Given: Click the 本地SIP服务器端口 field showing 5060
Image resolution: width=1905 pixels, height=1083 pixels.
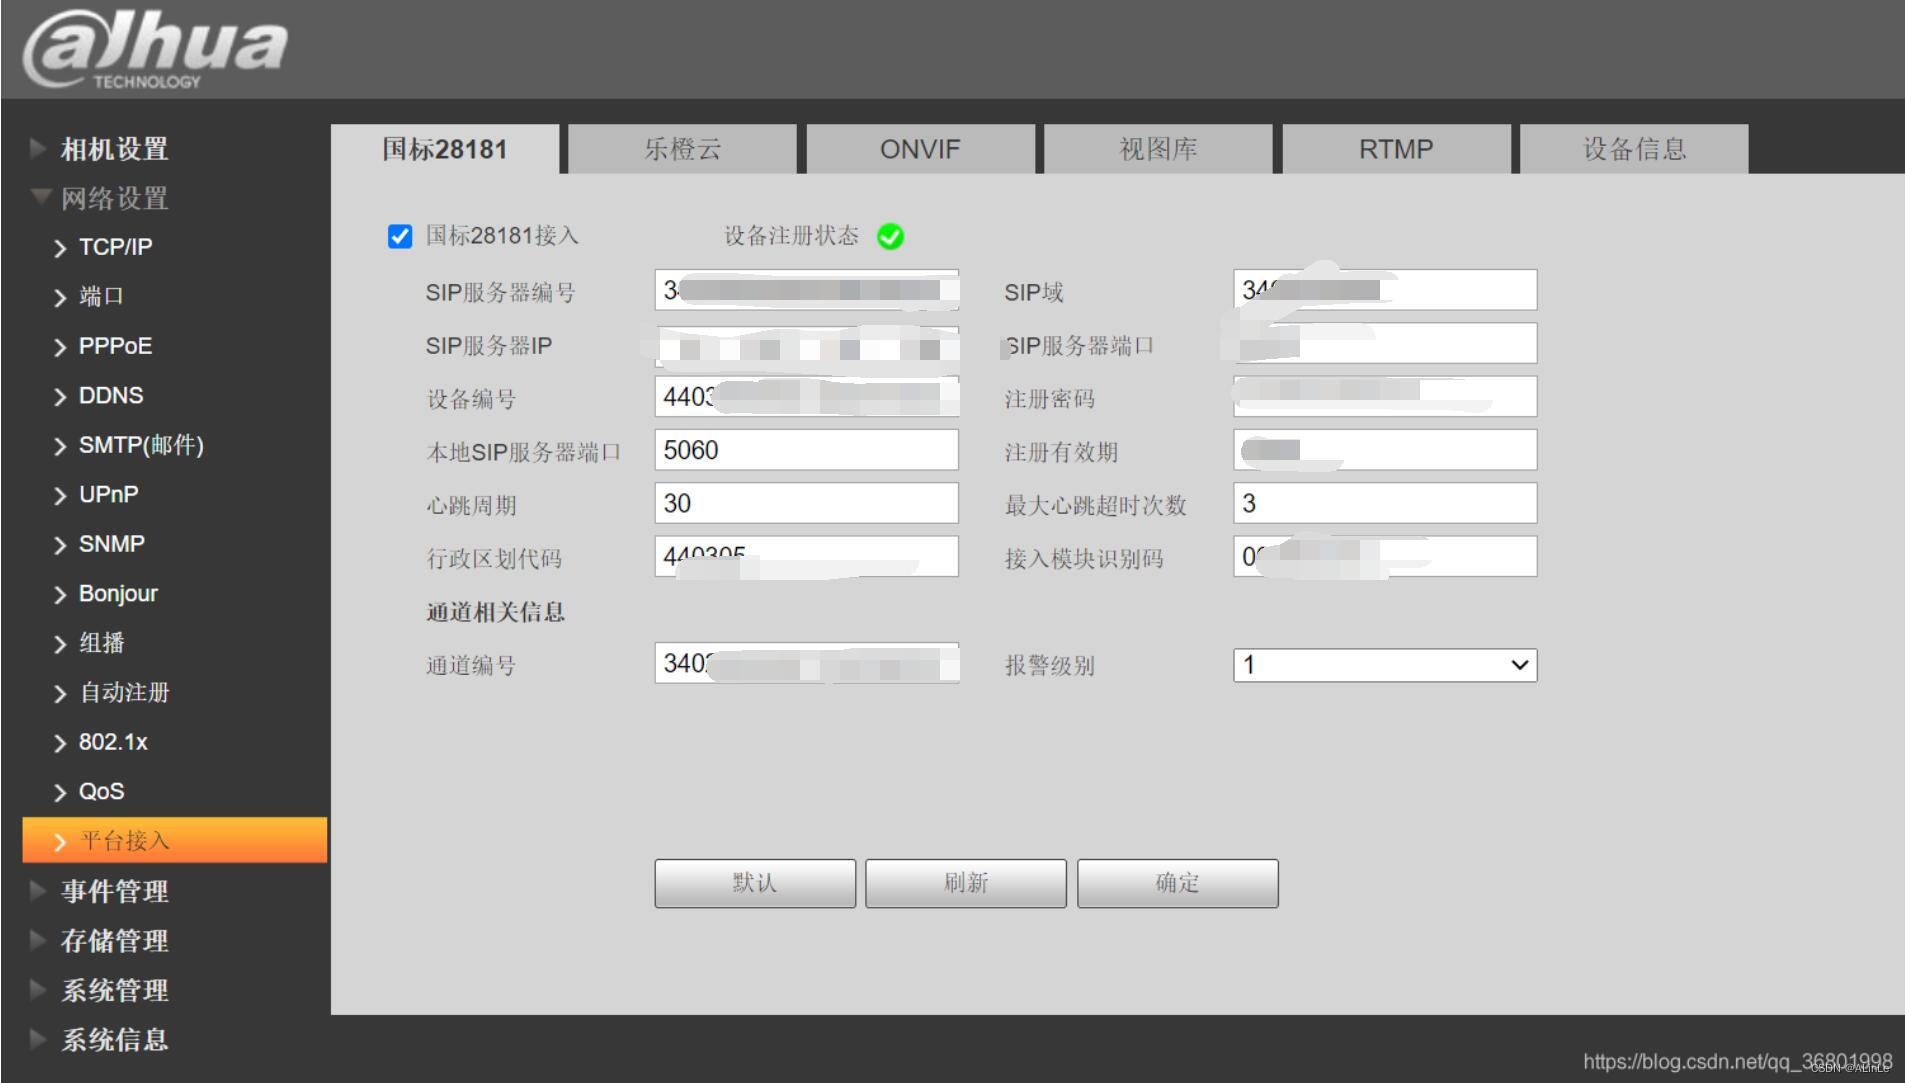Looking at the screenshot, I should [x=807, y=450].
